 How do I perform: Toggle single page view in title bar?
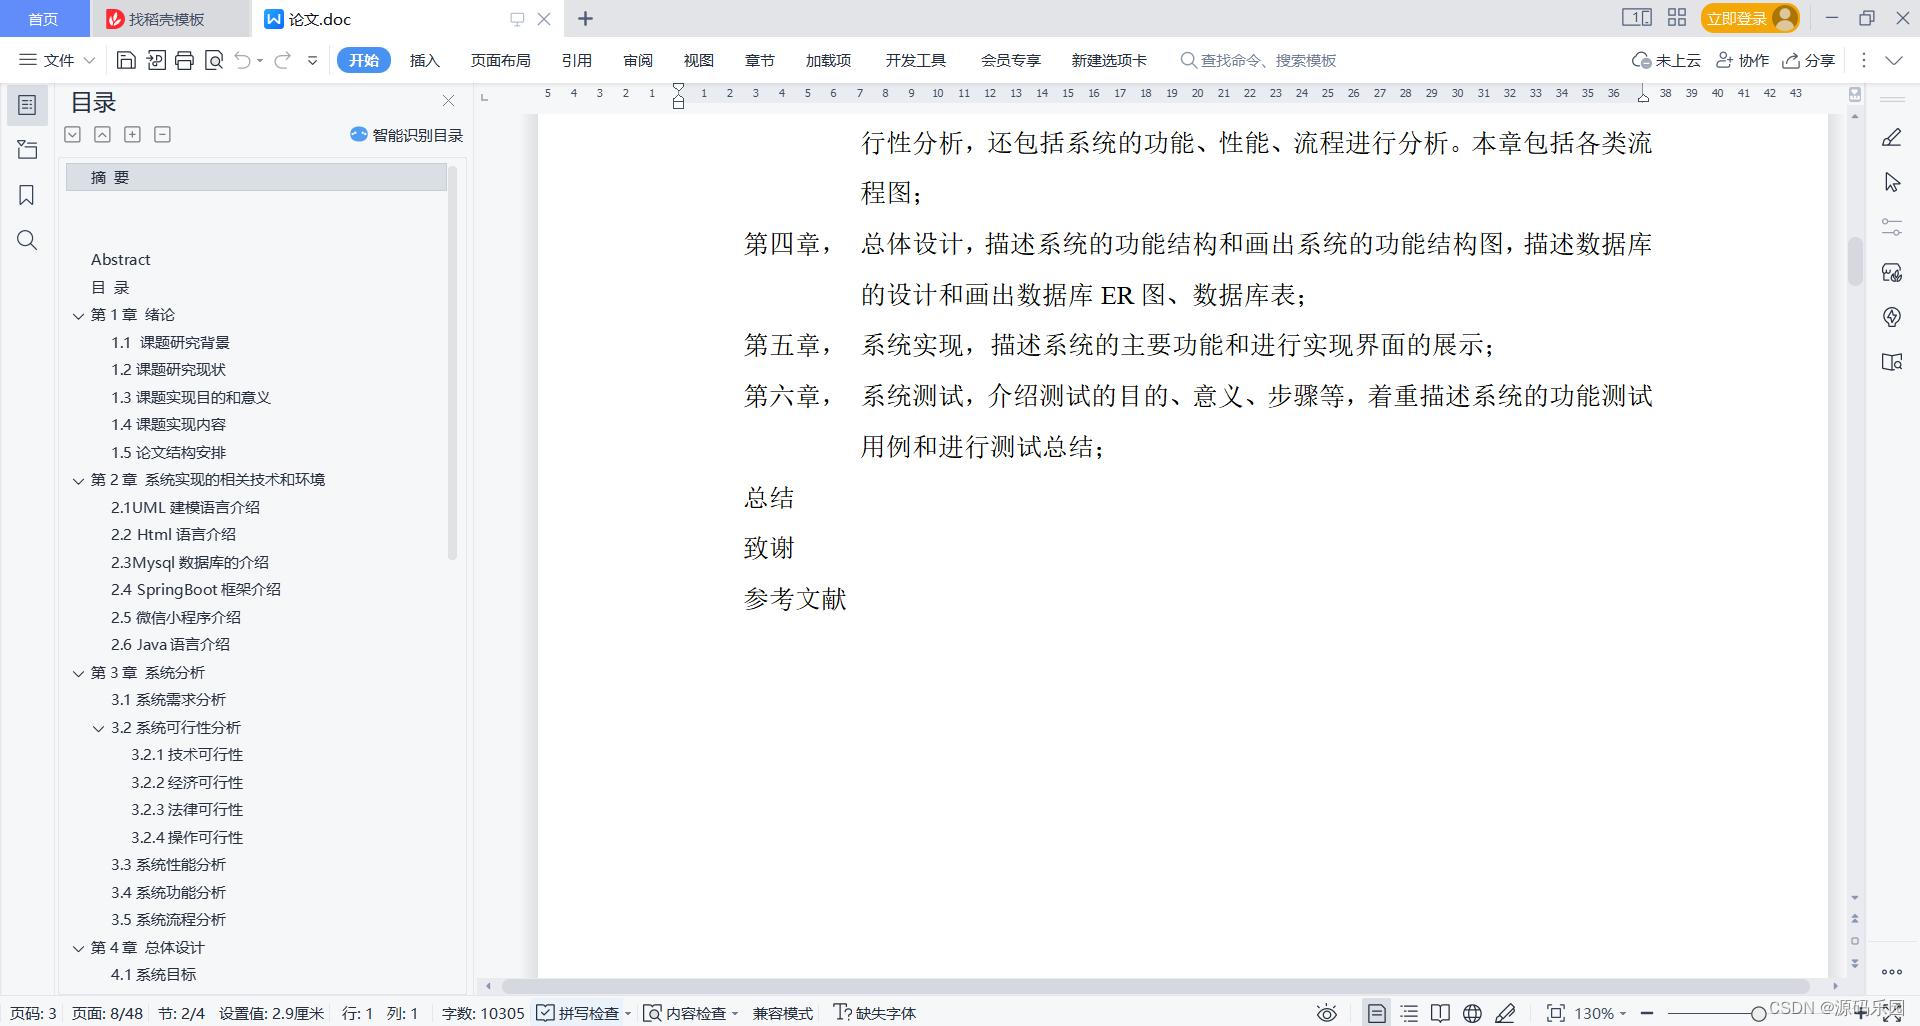coord(1636,17)
